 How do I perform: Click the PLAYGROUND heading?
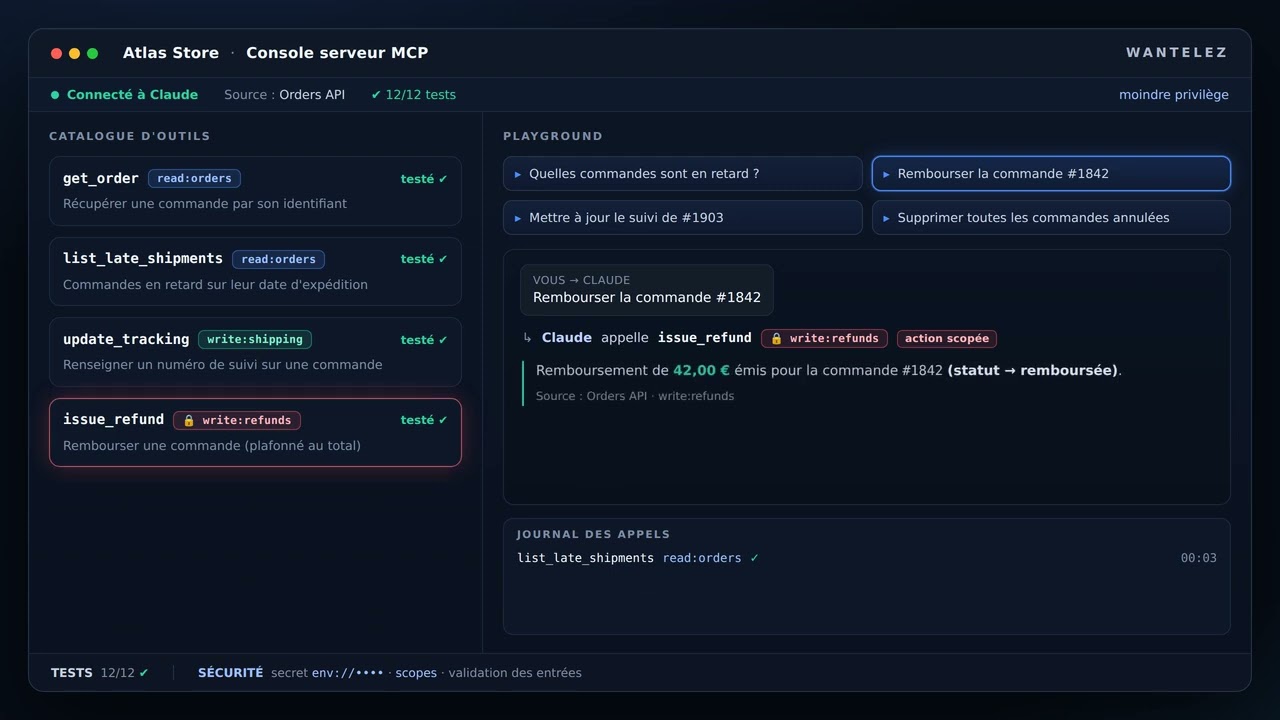pos(553,136)
